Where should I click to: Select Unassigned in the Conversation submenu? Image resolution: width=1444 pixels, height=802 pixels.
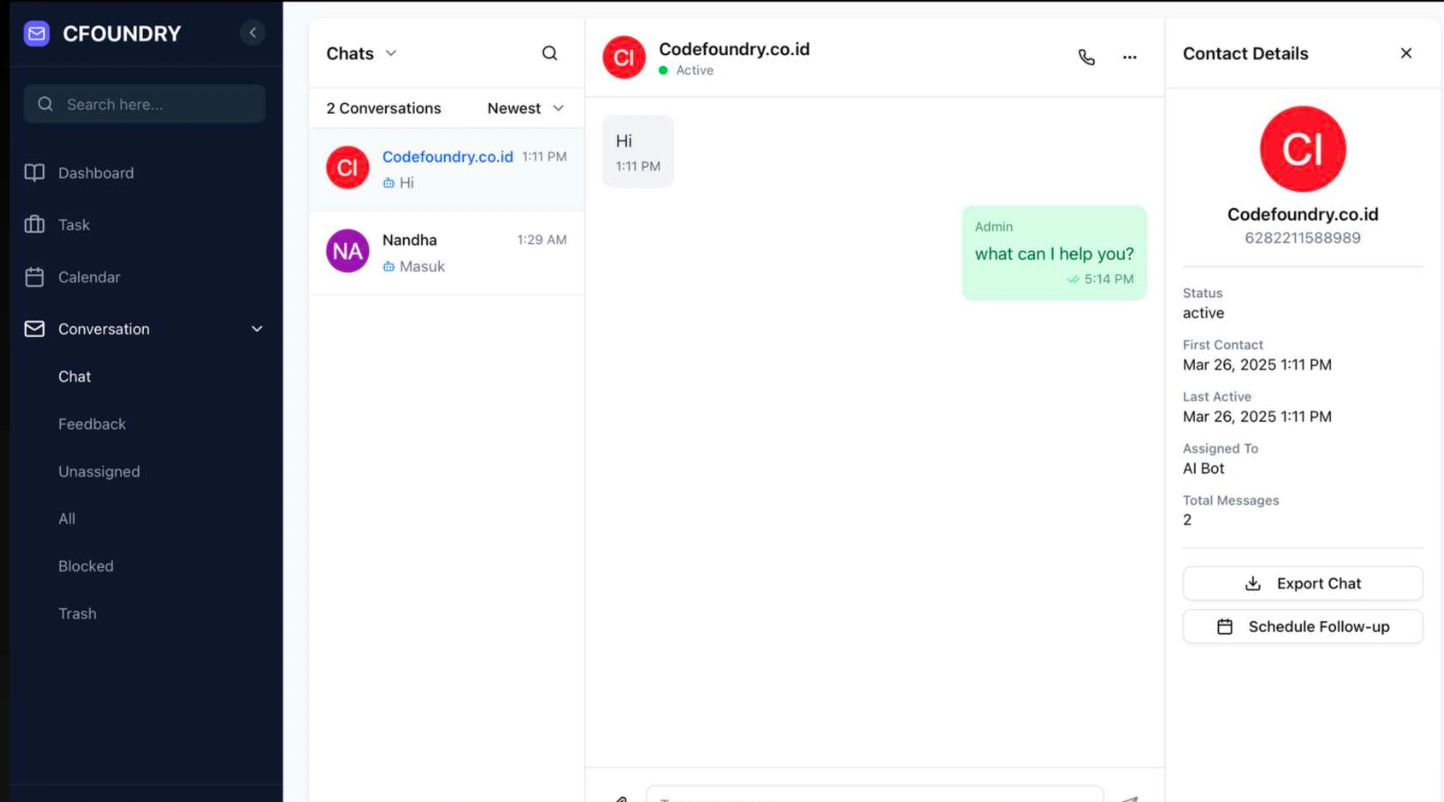[99, 471]
